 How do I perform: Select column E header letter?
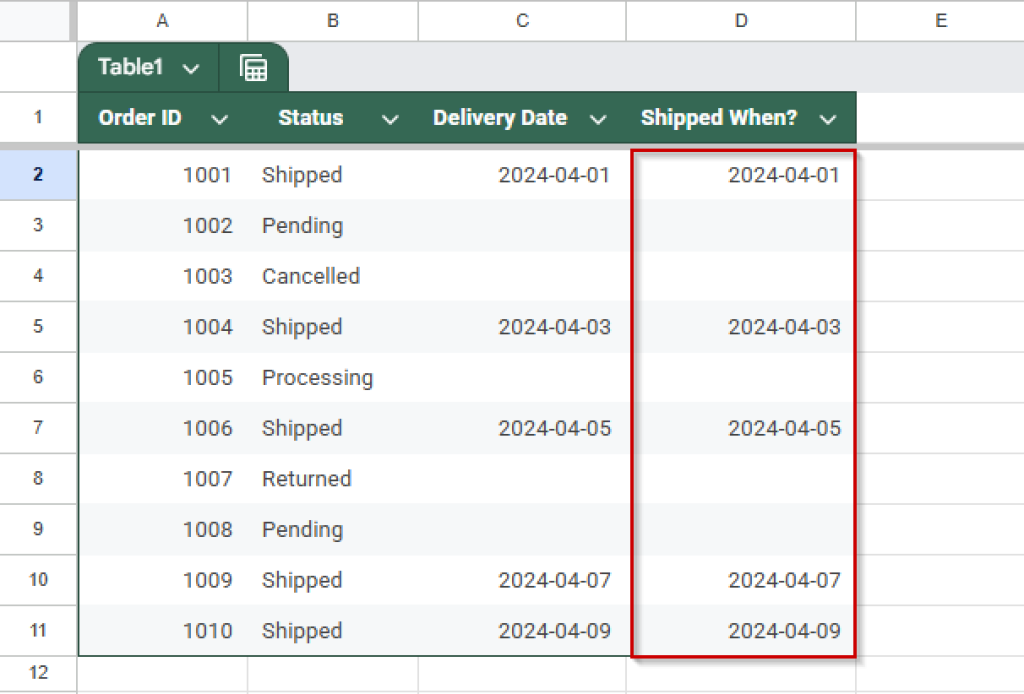coord(940,20)
